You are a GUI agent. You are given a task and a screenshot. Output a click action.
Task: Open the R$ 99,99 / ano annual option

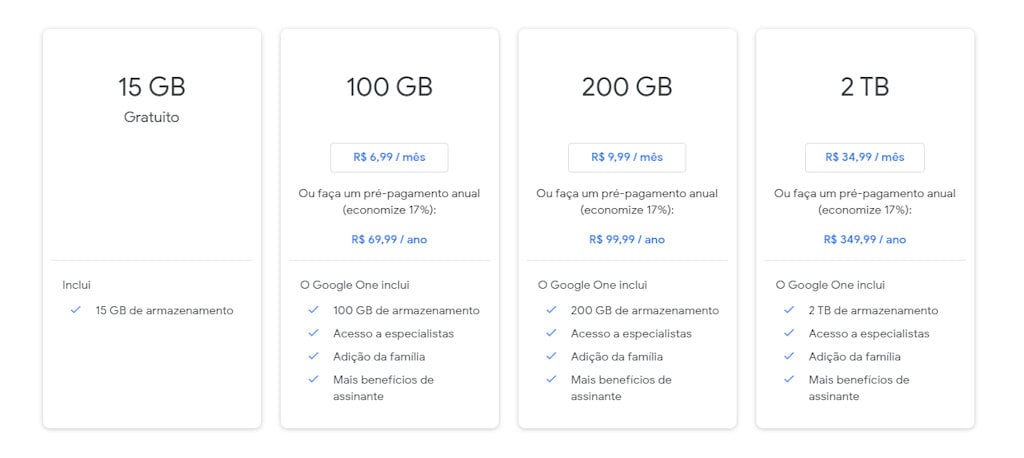click(x=627, y=239)
